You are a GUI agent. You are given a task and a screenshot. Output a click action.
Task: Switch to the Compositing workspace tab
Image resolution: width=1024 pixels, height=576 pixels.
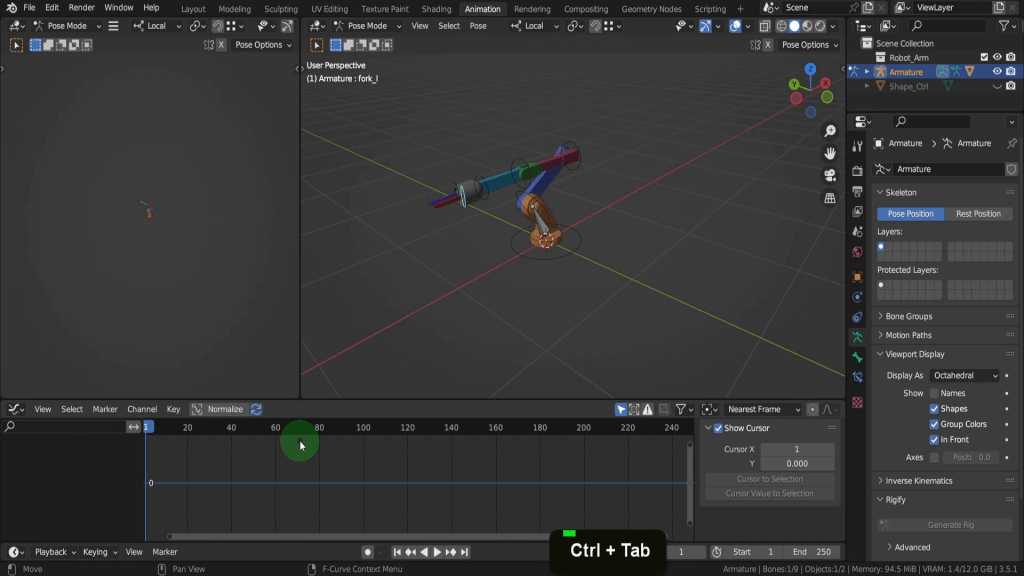(586, 9)
